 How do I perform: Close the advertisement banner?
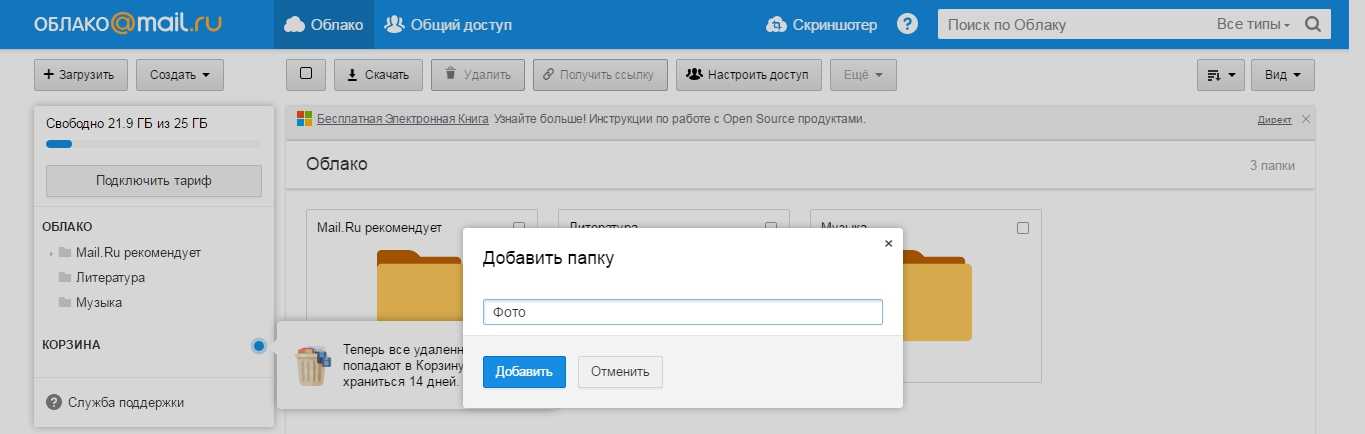point(1305,119)
